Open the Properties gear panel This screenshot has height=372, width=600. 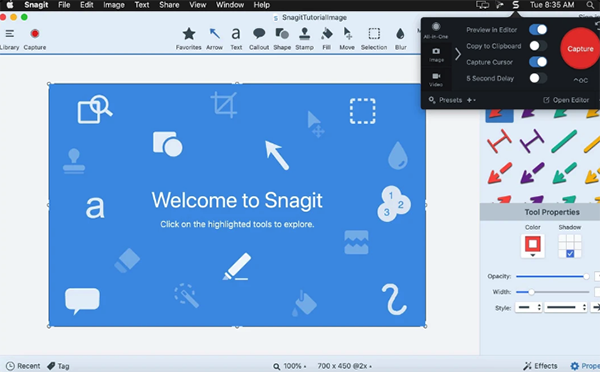pos(585,366)
